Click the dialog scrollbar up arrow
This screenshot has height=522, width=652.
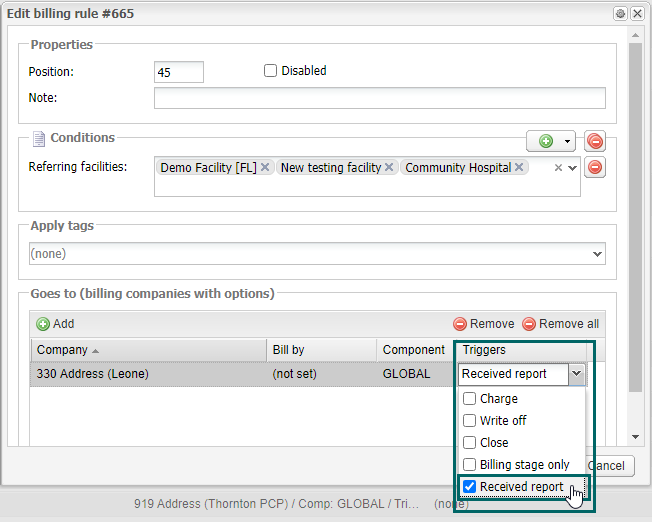click(635, 35)
